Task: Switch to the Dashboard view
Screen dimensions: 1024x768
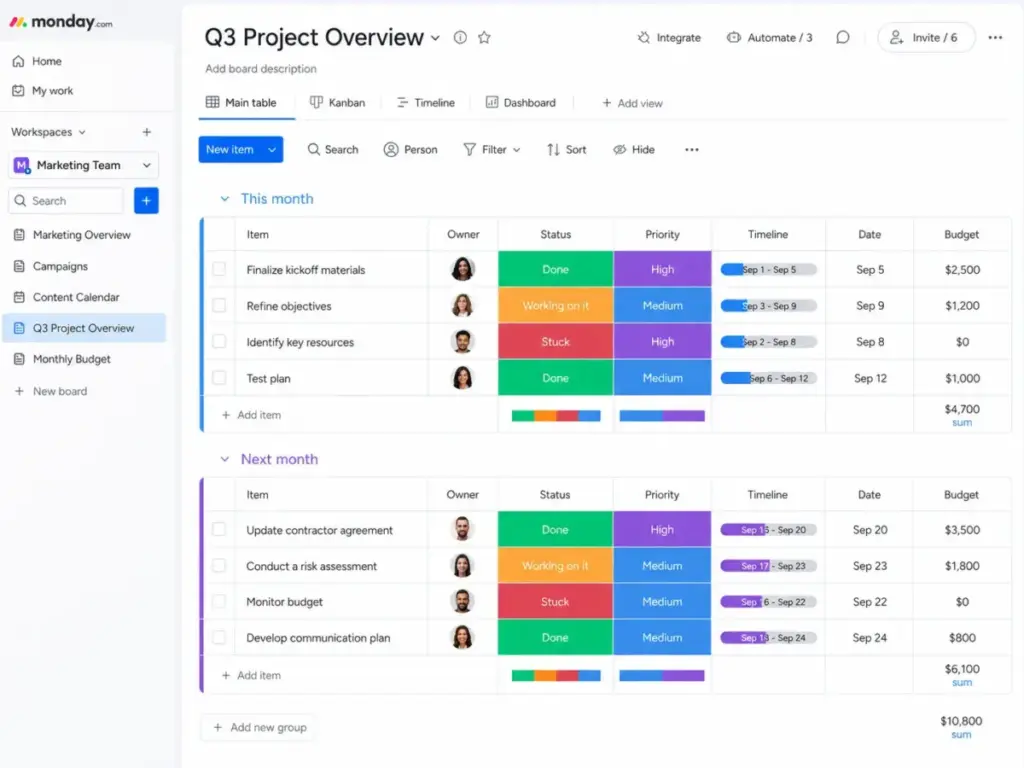Action: (x=520, y=103)
